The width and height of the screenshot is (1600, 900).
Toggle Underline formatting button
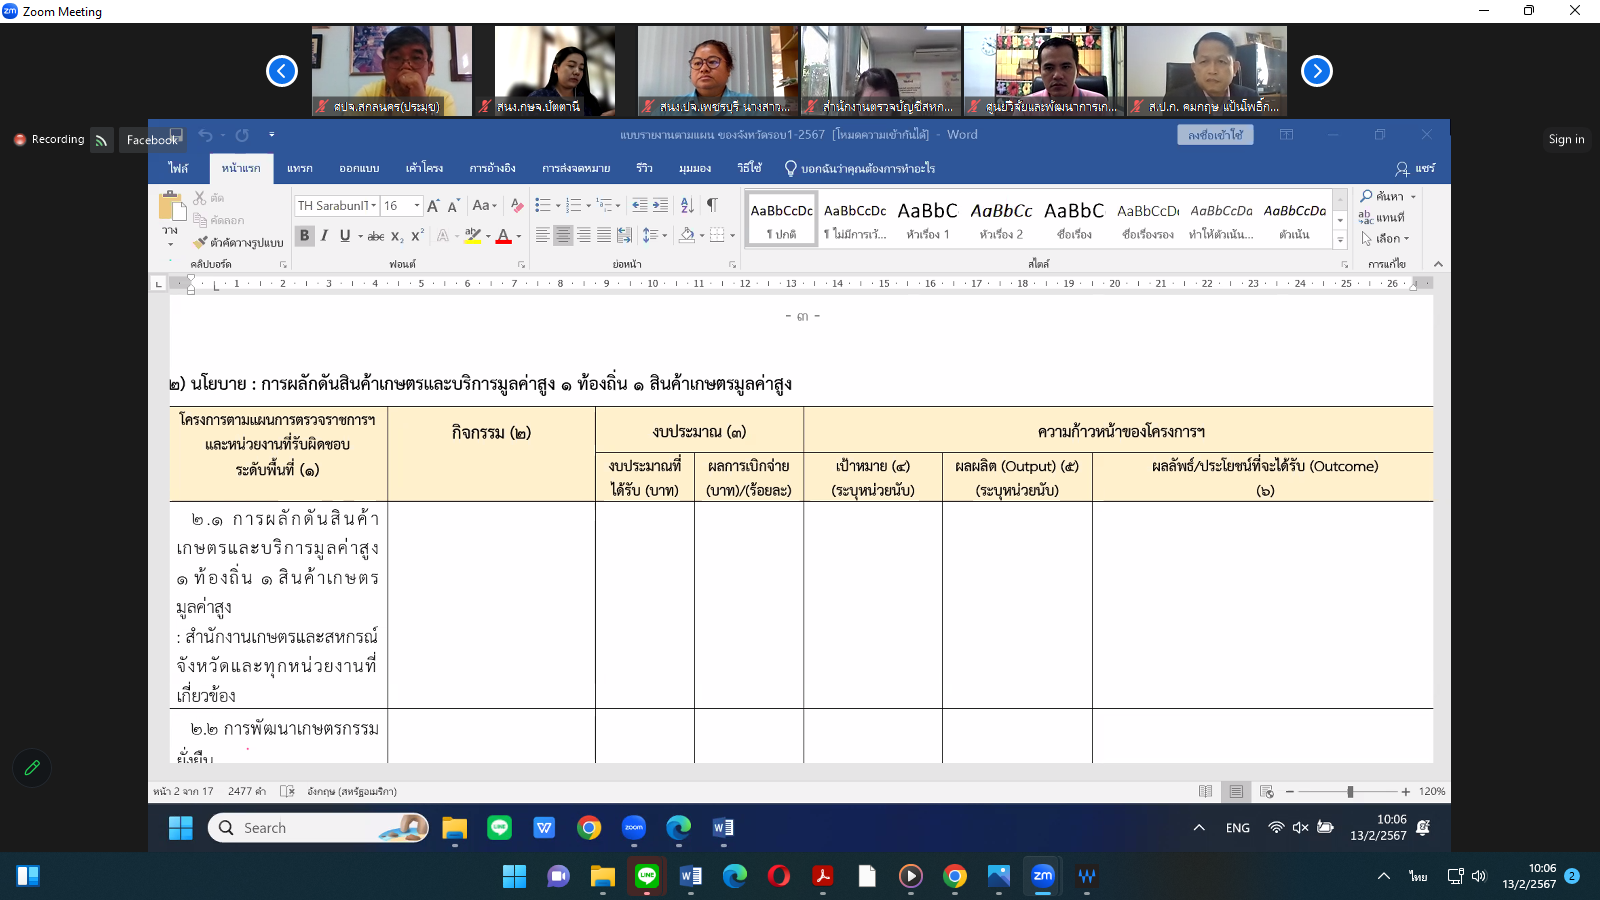click(x=345, y=236)
